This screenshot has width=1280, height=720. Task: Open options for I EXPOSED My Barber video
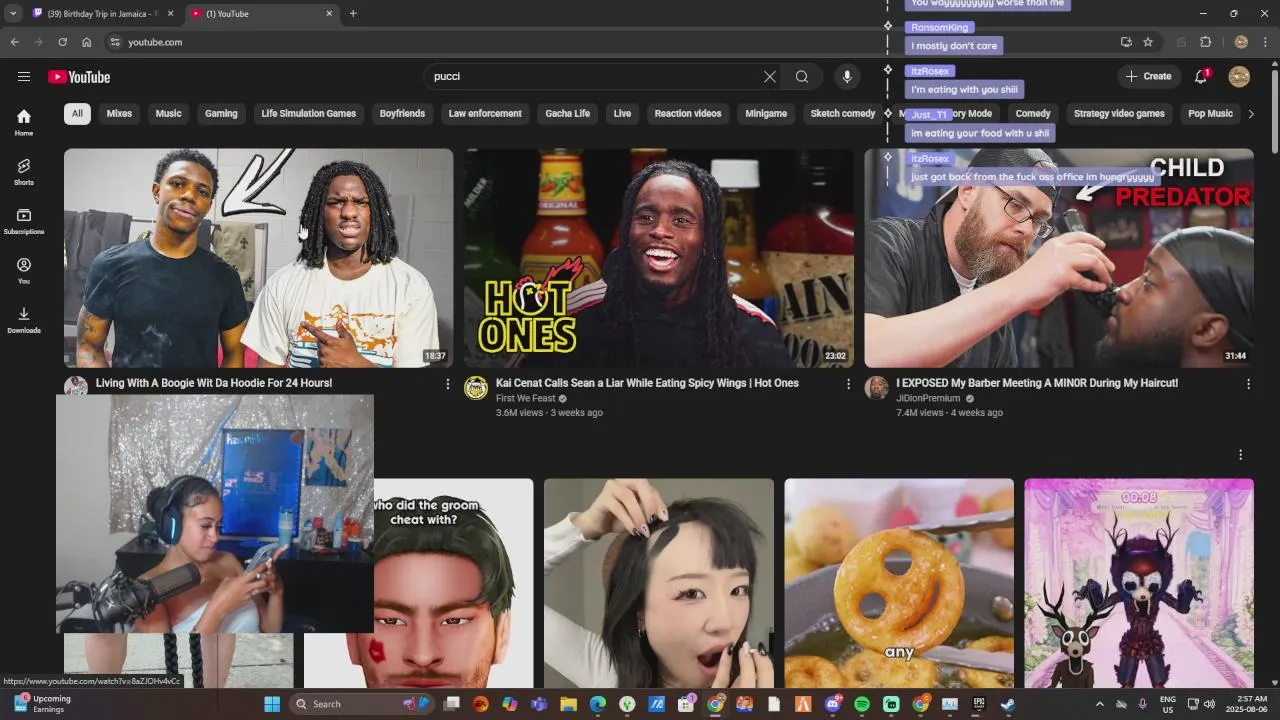(1248, 384)
